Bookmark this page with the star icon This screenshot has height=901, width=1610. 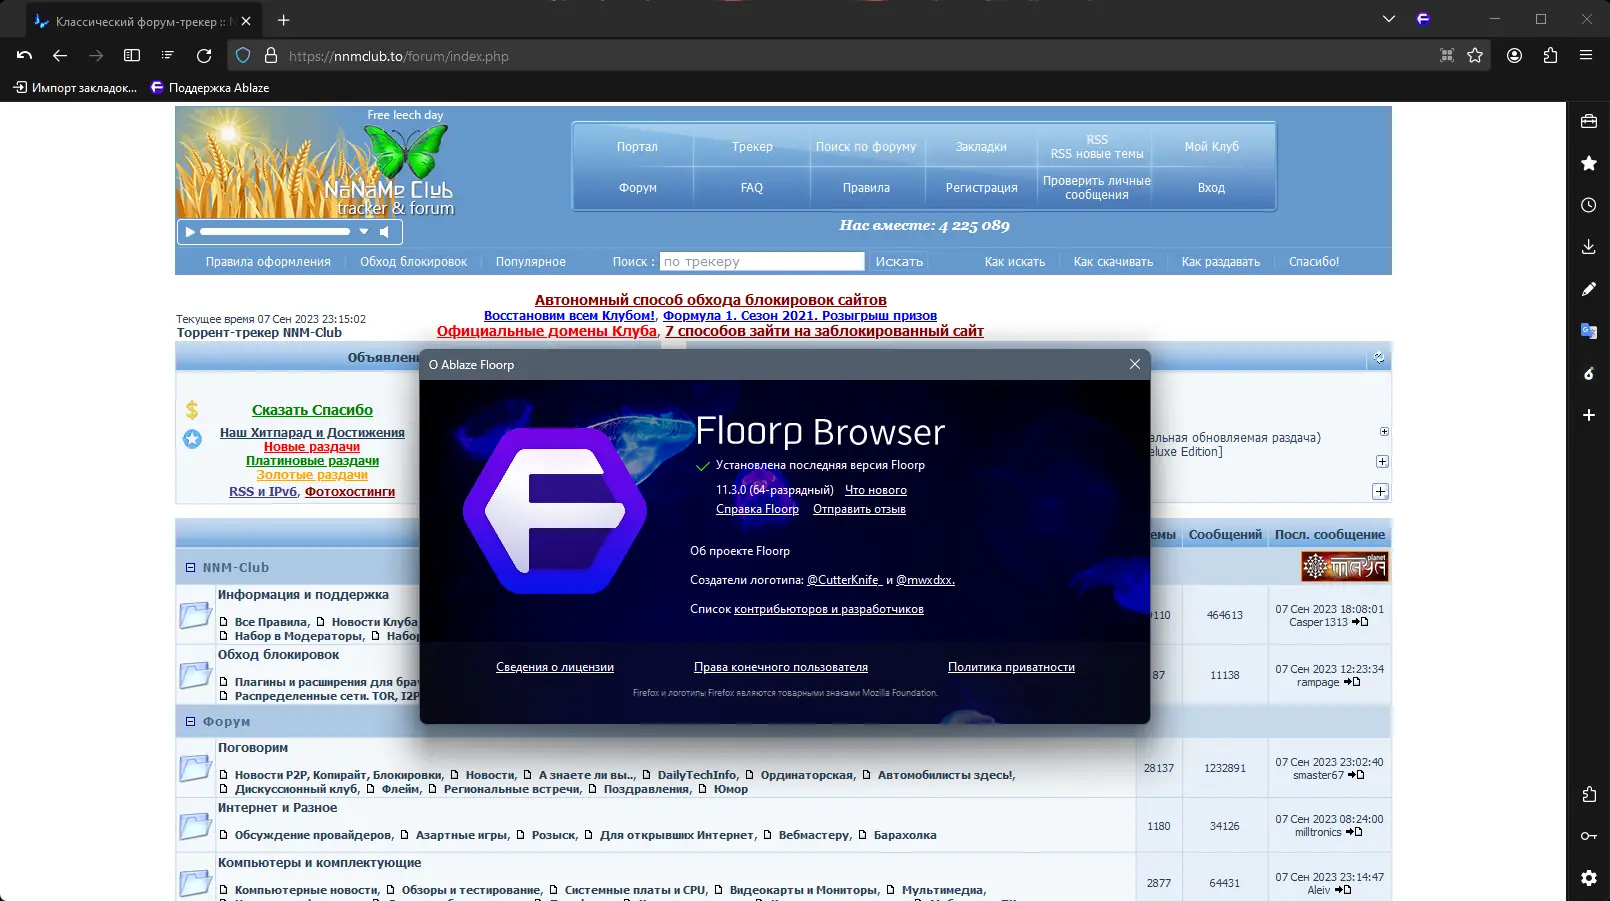tap(1475, 56)
